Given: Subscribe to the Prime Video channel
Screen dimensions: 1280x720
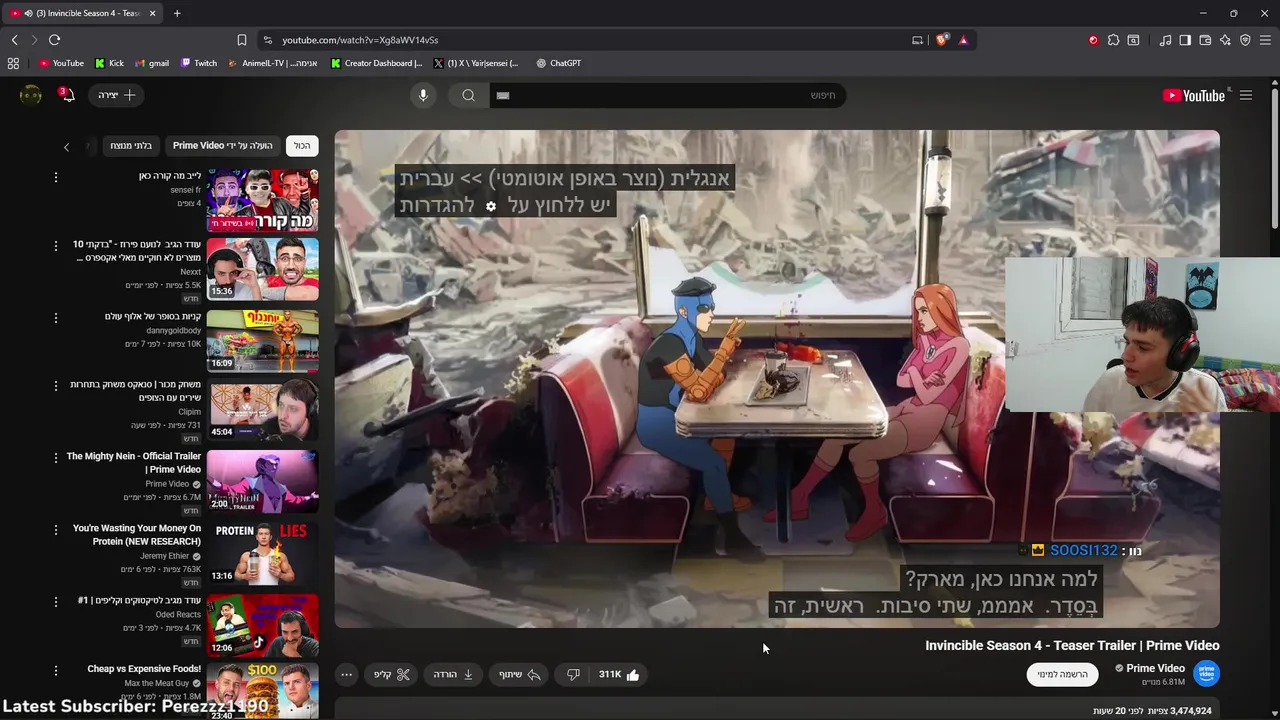Looking at the screenshot, I should (1062, 675).
